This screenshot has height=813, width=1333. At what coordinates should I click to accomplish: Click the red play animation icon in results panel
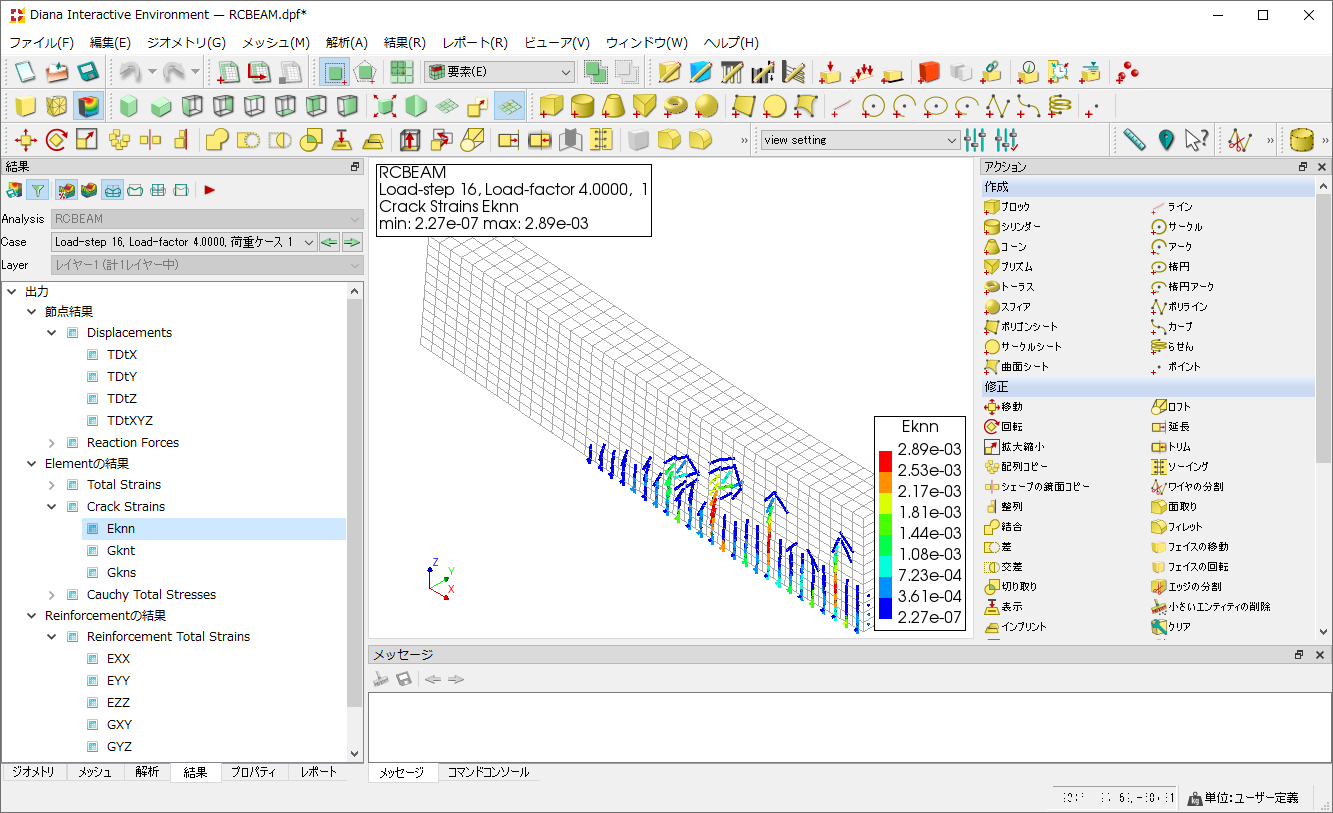point(210,189)
